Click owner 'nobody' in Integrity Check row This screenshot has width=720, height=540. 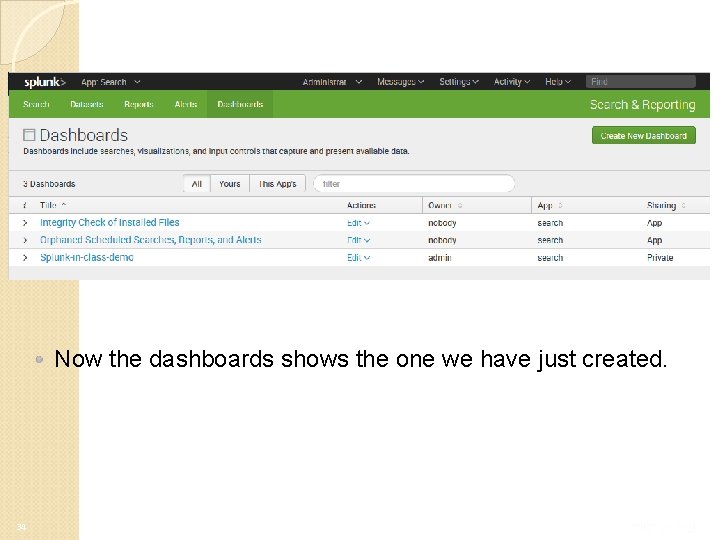pos(442,223)
